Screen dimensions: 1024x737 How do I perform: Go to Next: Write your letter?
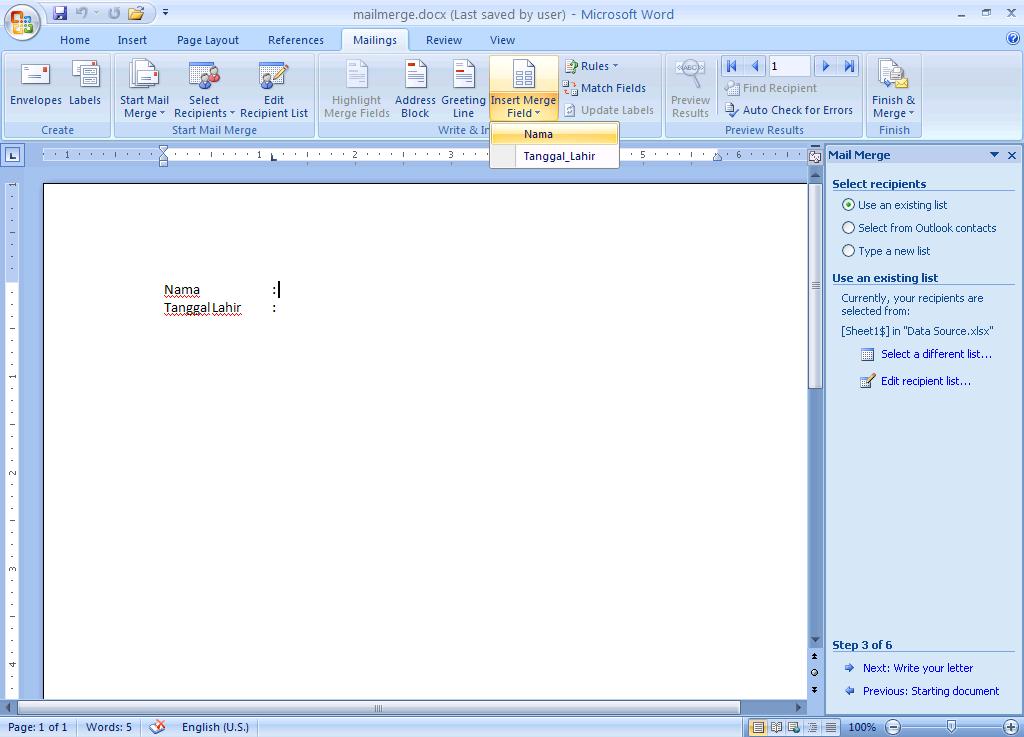tap(918, 668)
